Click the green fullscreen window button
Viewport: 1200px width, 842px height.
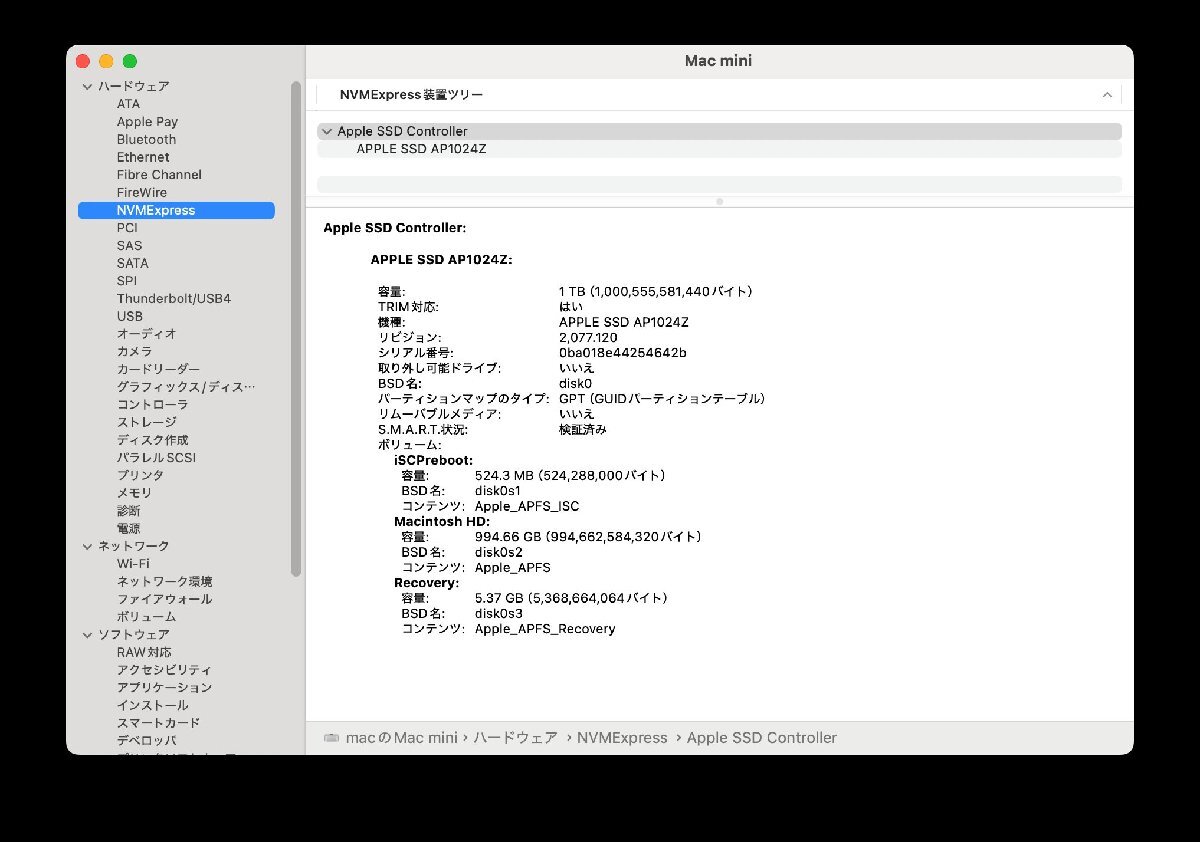point(130,62)
